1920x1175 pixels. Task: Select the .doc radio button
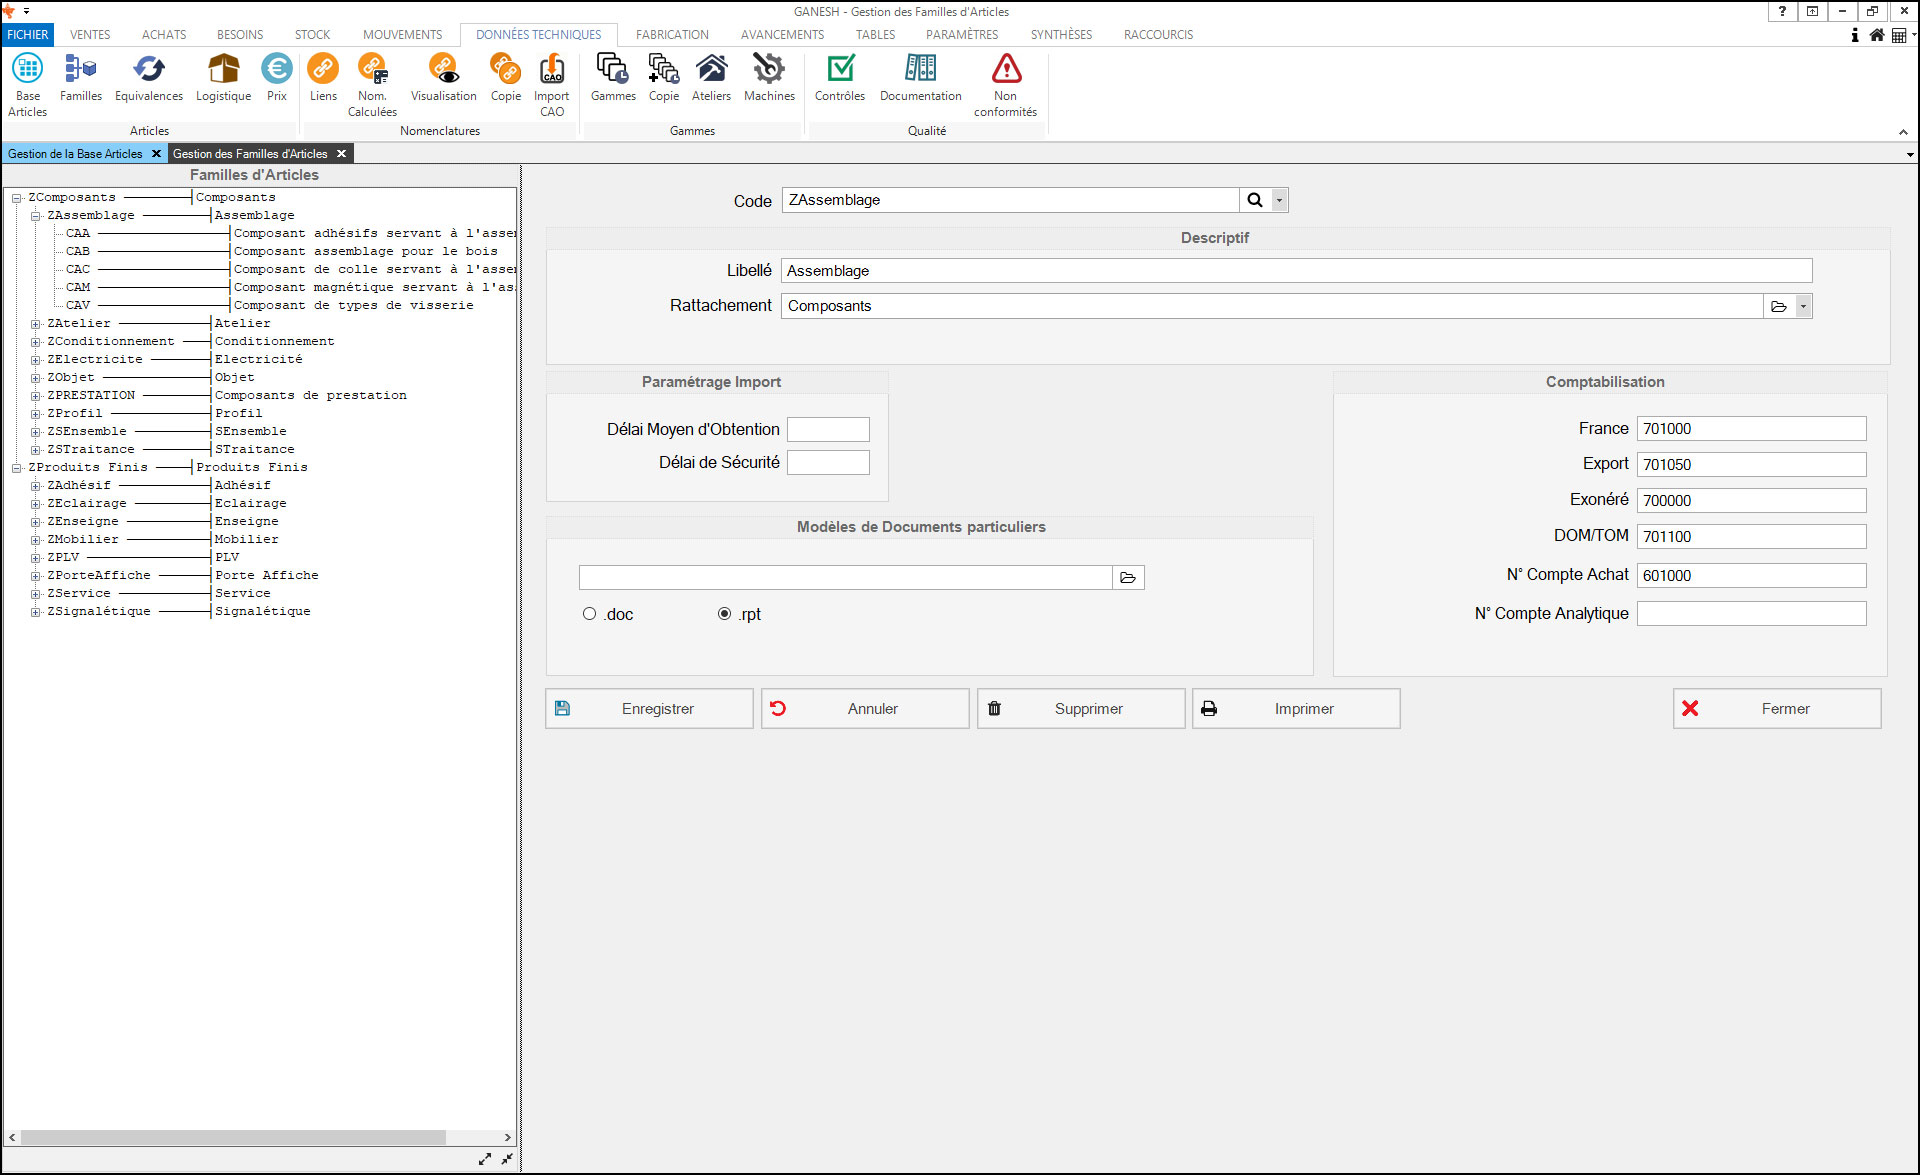click(589, 614)
